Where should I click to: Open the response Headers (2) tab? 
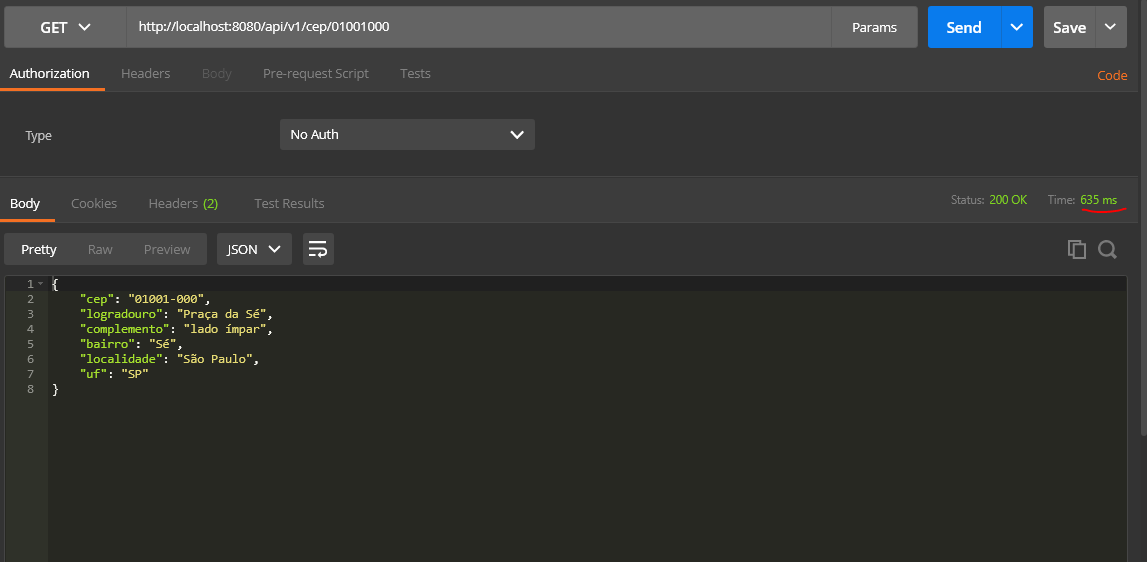(183, 203)
